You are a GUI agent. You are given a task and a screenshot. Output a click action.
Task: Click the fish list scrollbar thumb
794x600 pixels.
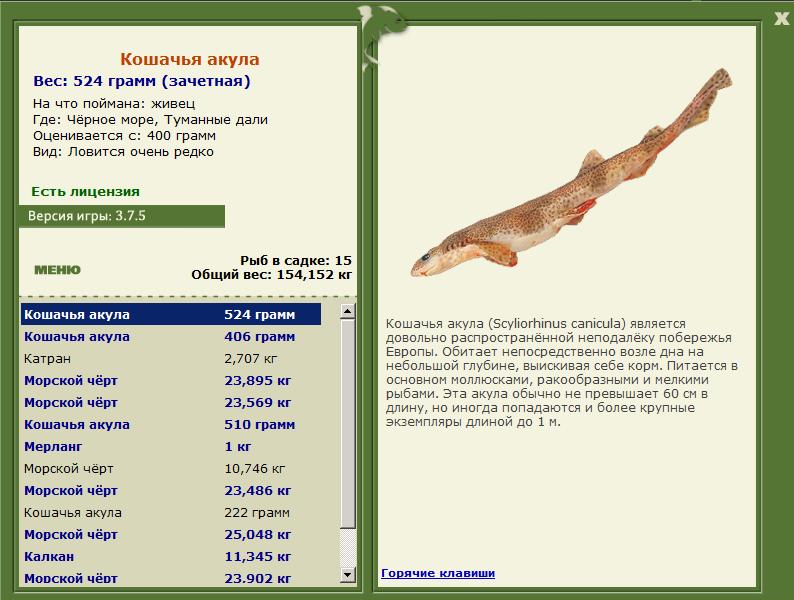coord(347,423)
